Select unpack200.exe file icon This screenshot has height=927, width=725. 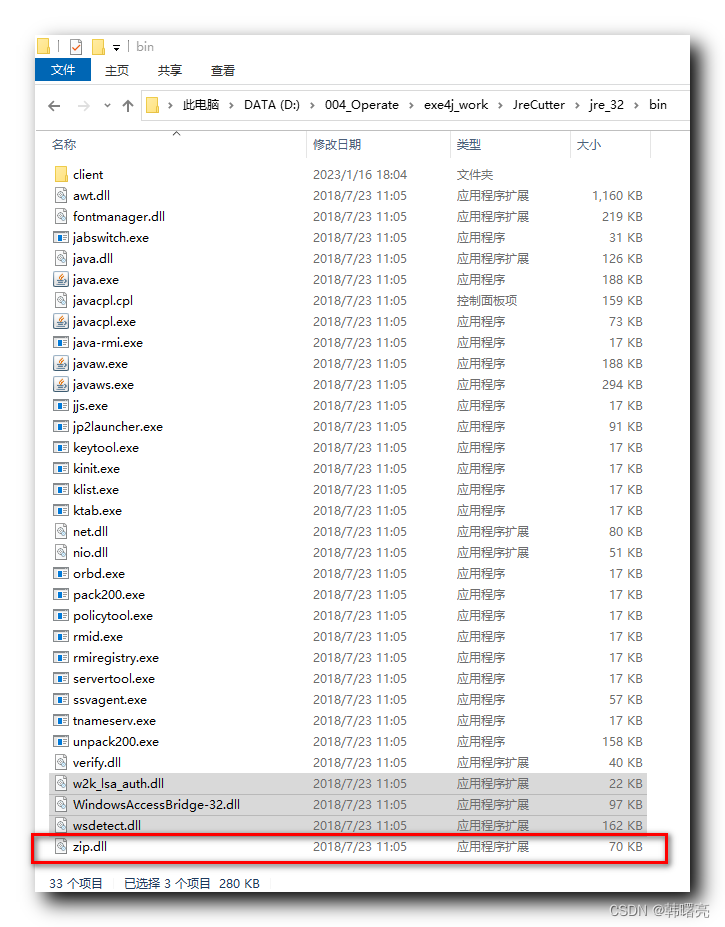[x=61, y=741]
